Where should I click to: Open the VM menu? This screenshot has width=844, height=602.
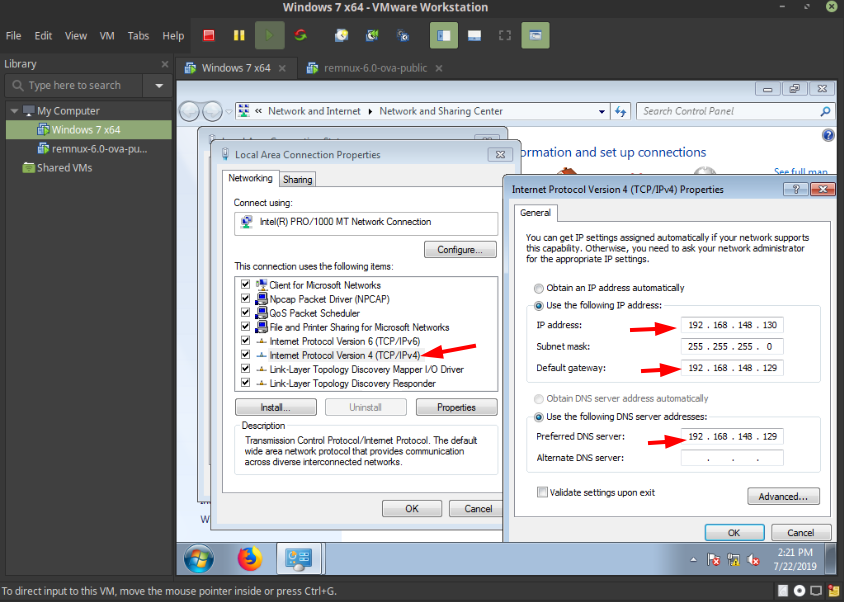pyautogui.click(x=107, y=36)
